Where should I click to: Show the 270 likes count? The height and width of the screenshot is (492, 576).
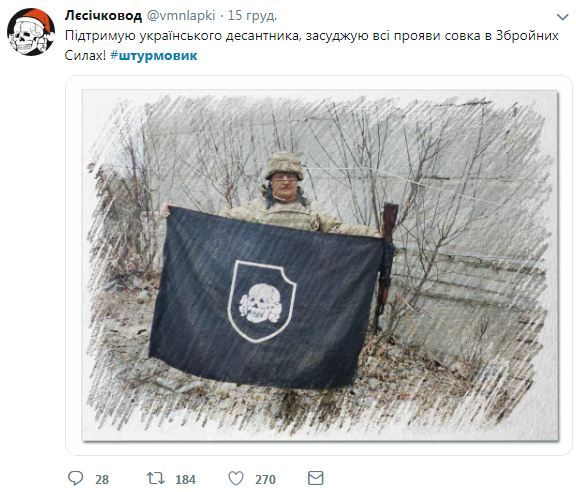pyautogui.click(x=265, y=480)
